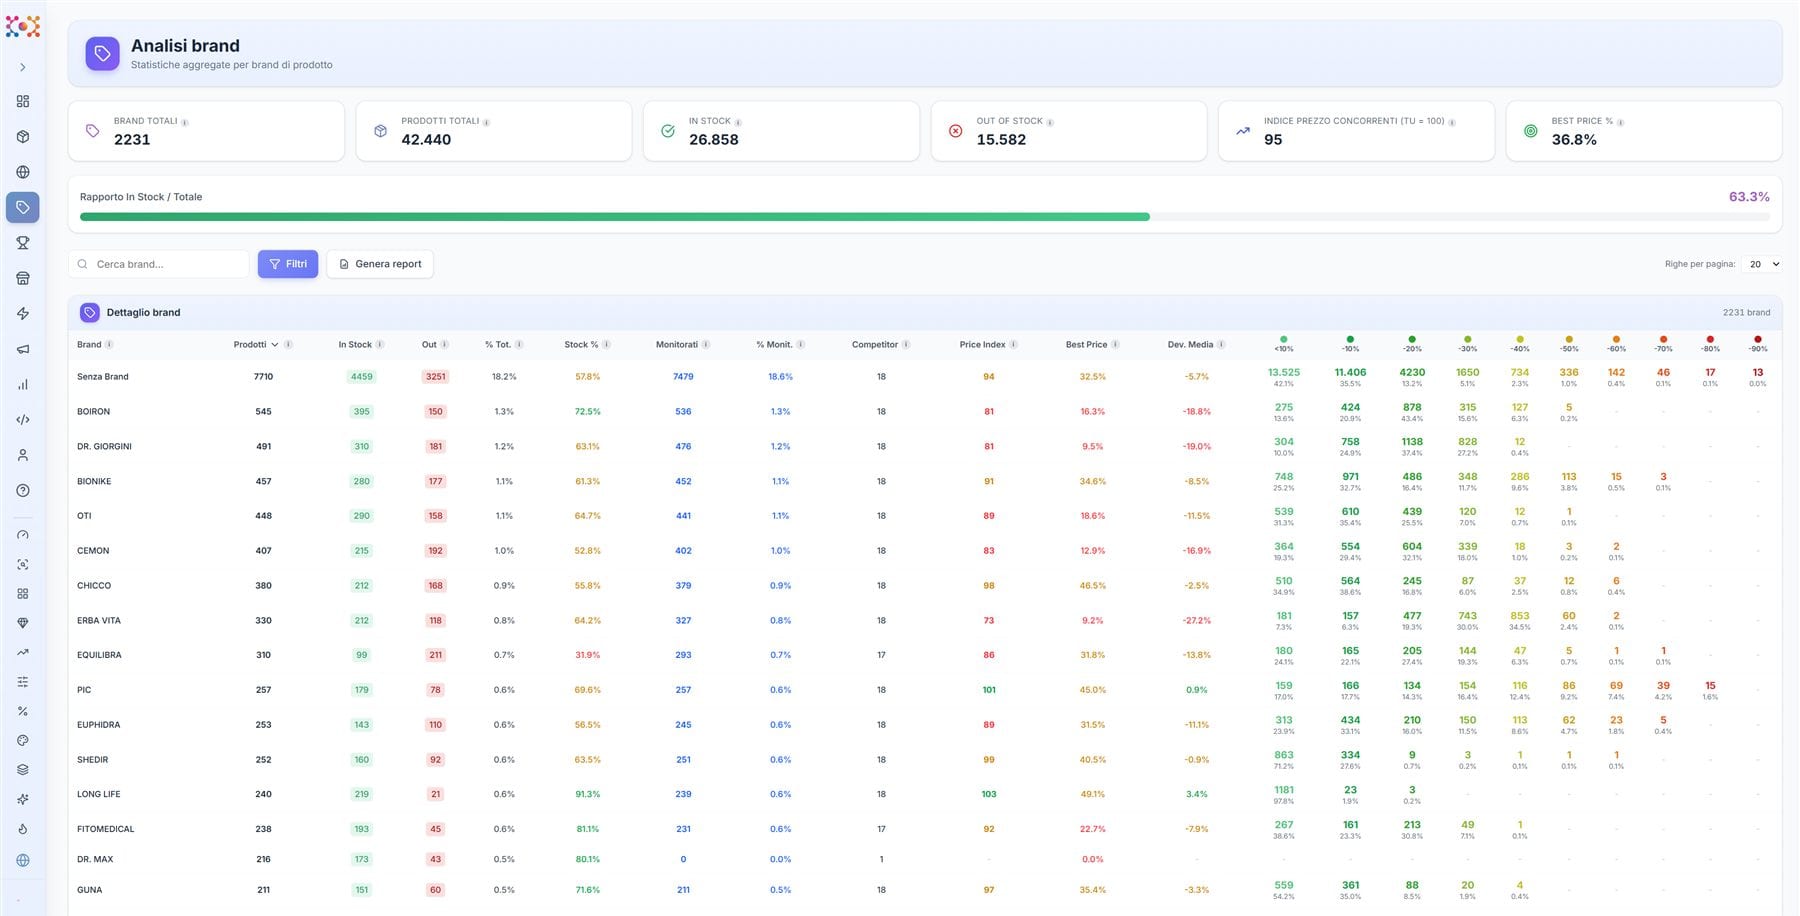Viewport: 1800px width, 916px height.
Task: Click the EQUILIBRA brand name
Action: [x=99, y=656]
